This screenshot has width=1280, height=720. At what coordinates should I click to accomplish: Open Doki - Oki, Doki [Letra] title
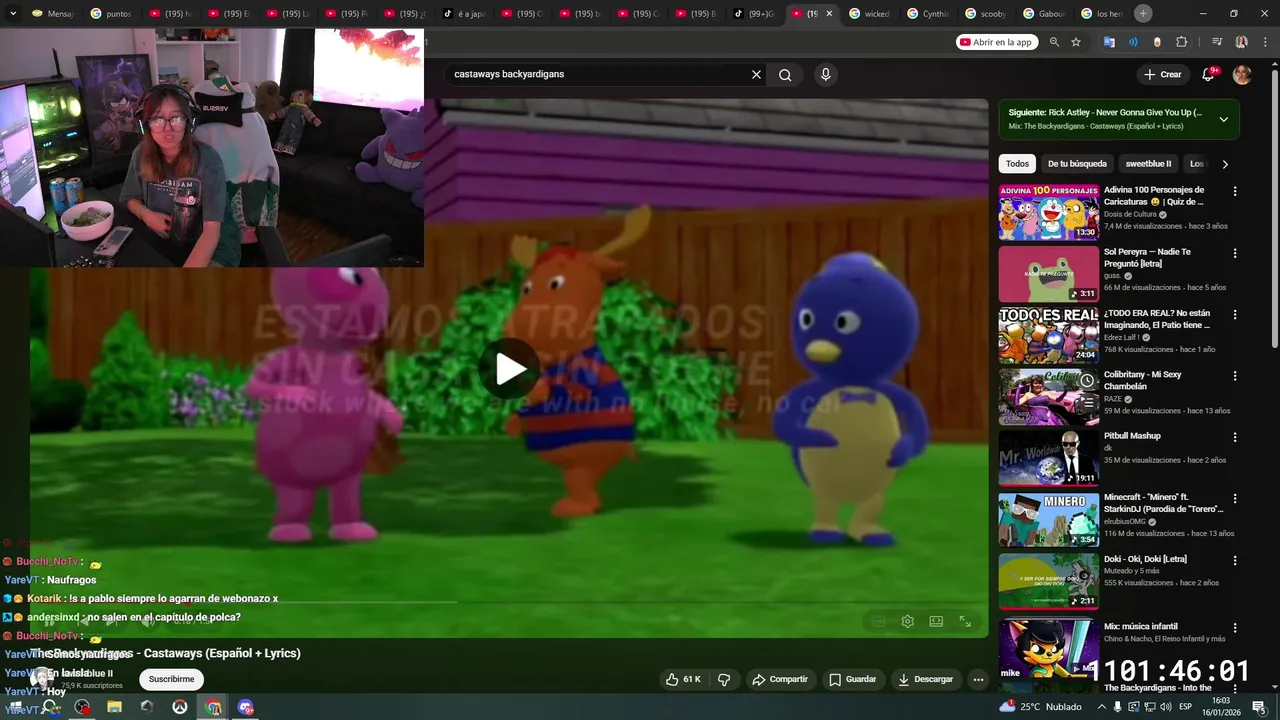tap(1145, 559)
